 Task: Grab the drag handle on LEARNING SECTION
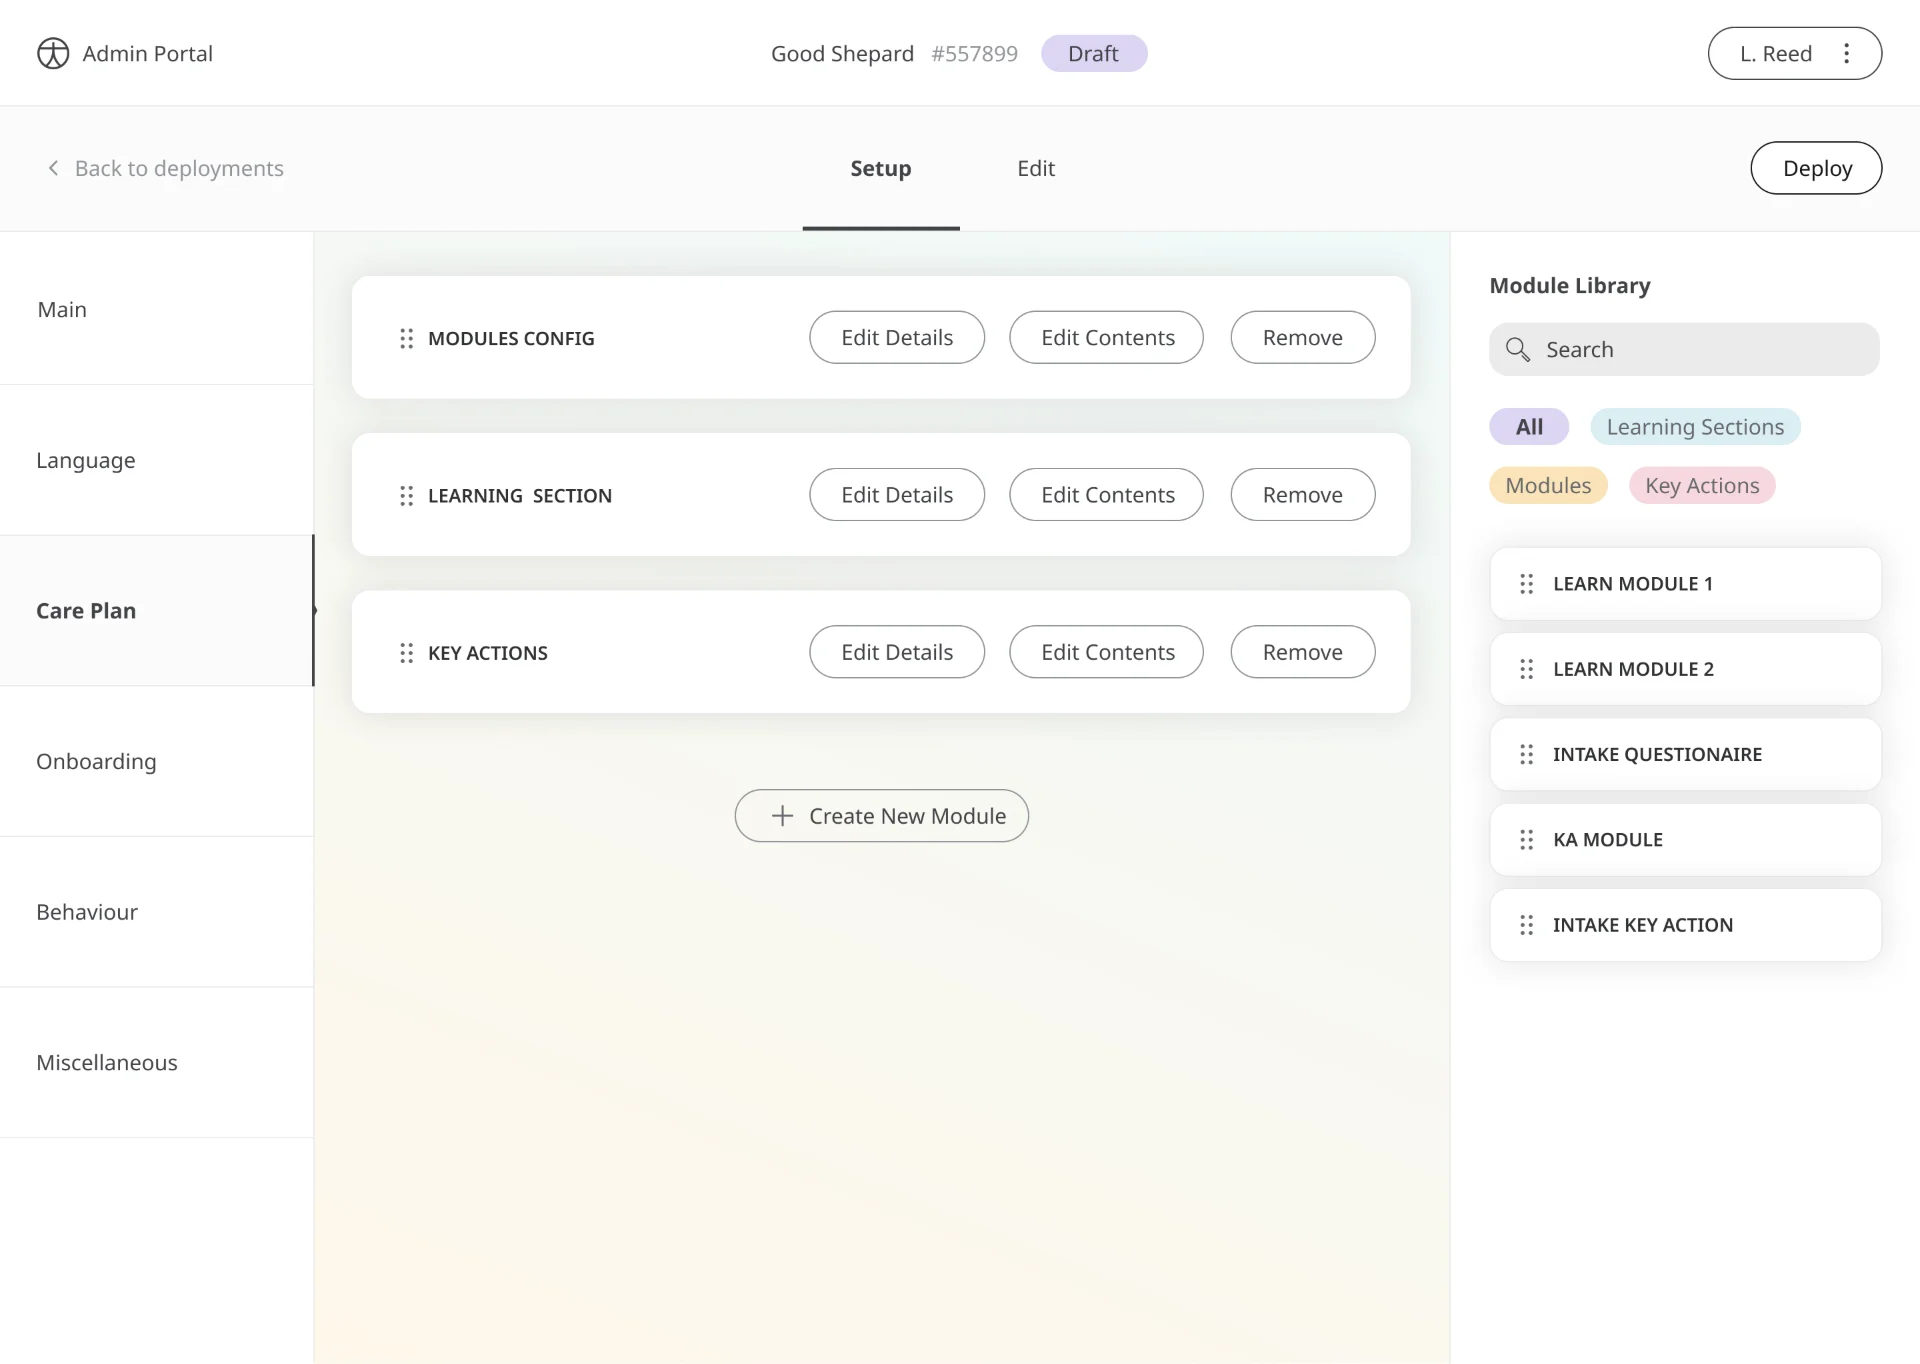406,495
